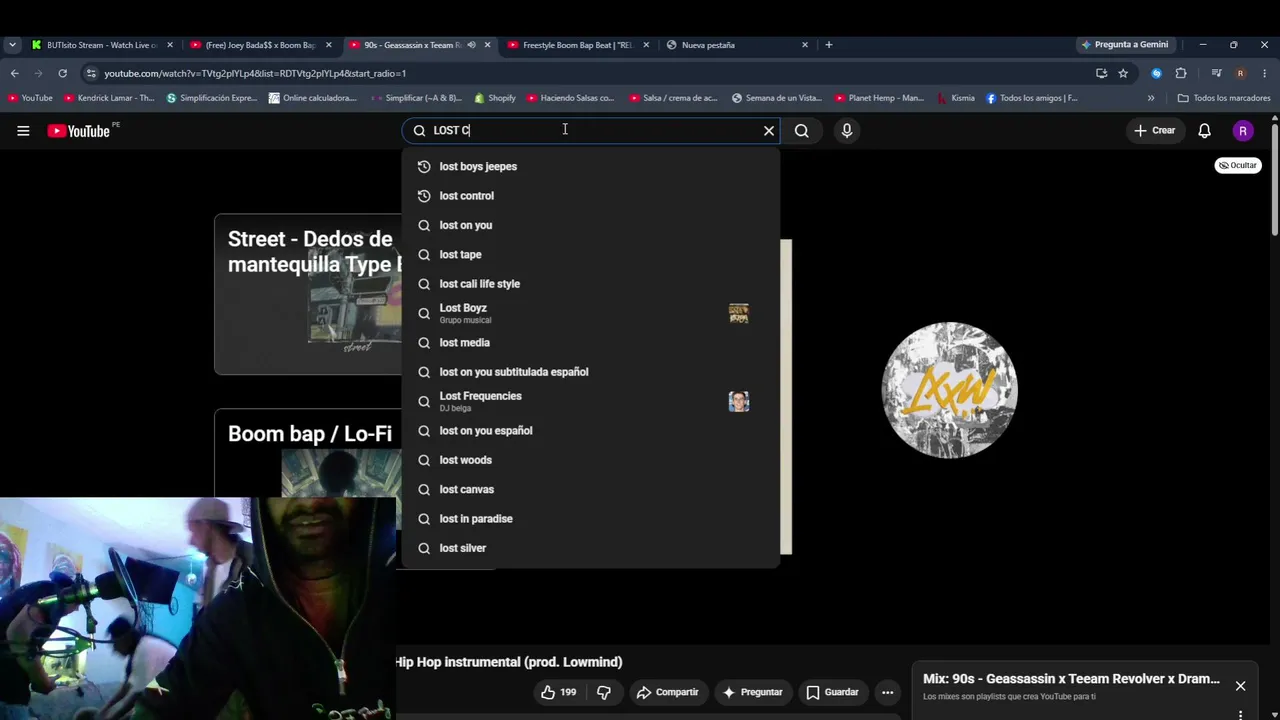Open the YouTube bookmark

point(30,98)
